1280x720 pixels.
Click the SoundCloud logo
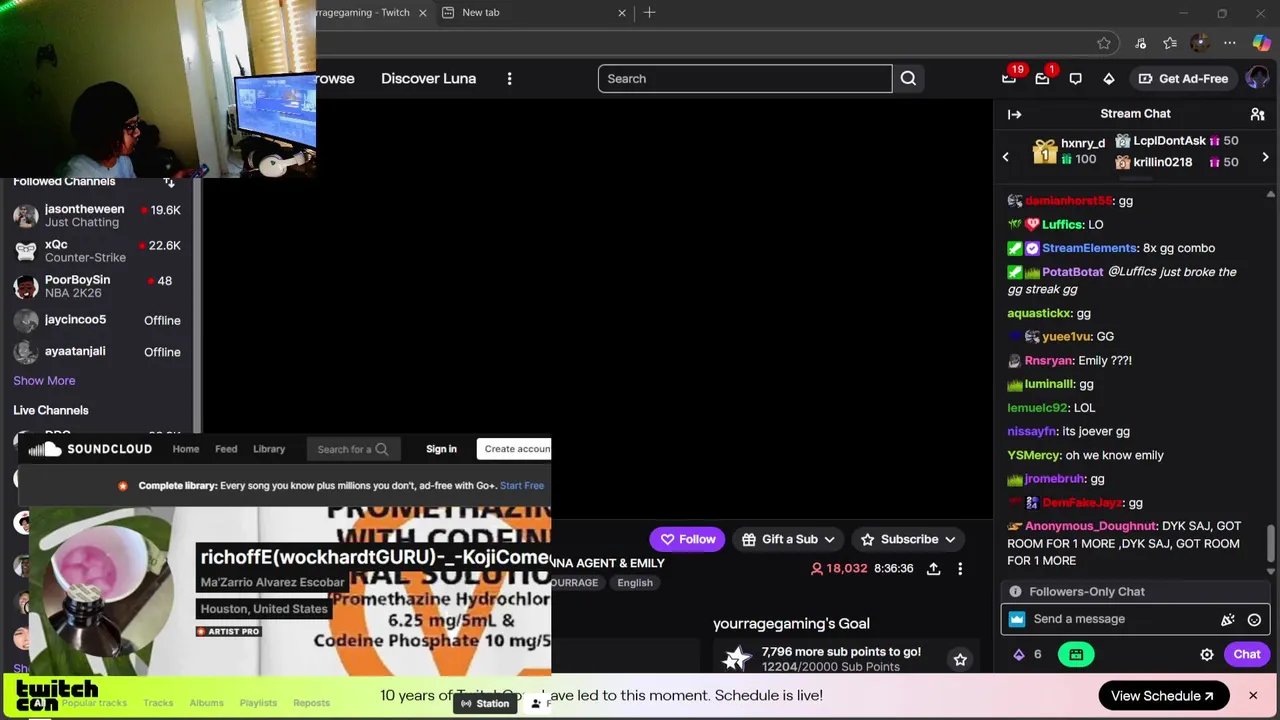pos(90,449)
